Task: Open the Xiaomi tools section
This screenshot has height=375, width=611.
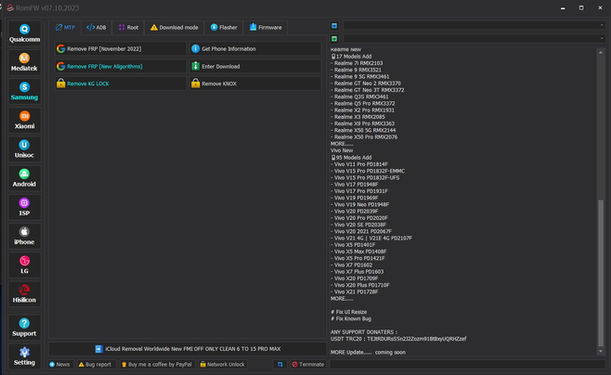Action: [24, 120]
